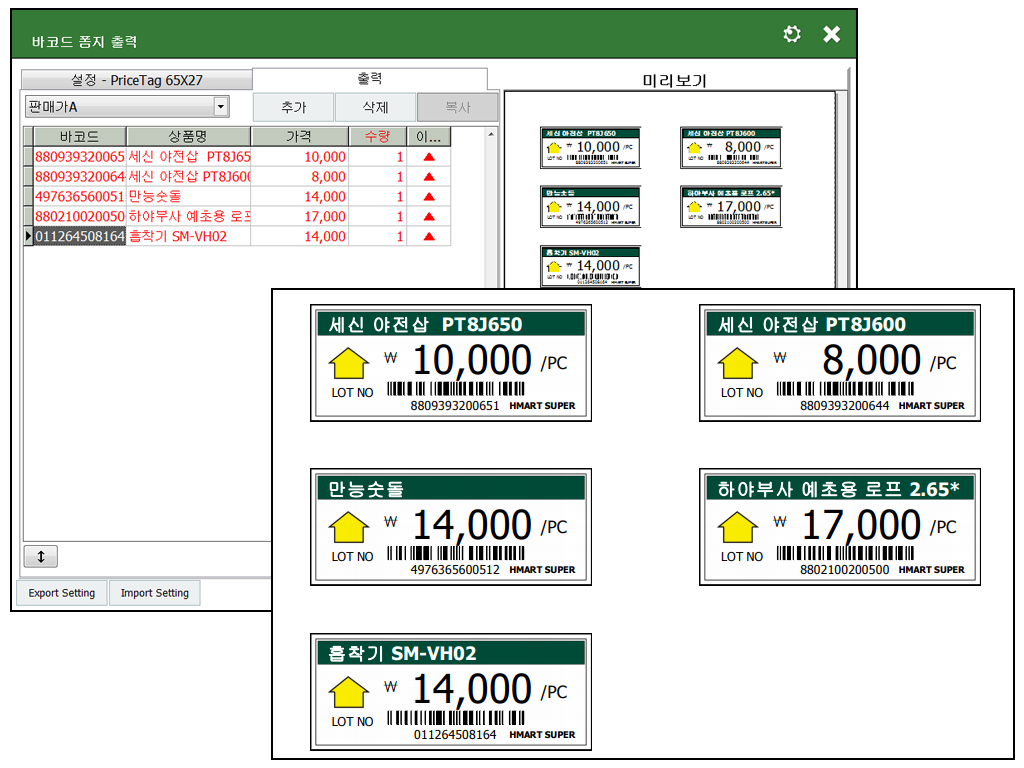This screenshot has width=1024, height=768.
Task: Click the 추가 button to add item
Action: coord(293,108)
